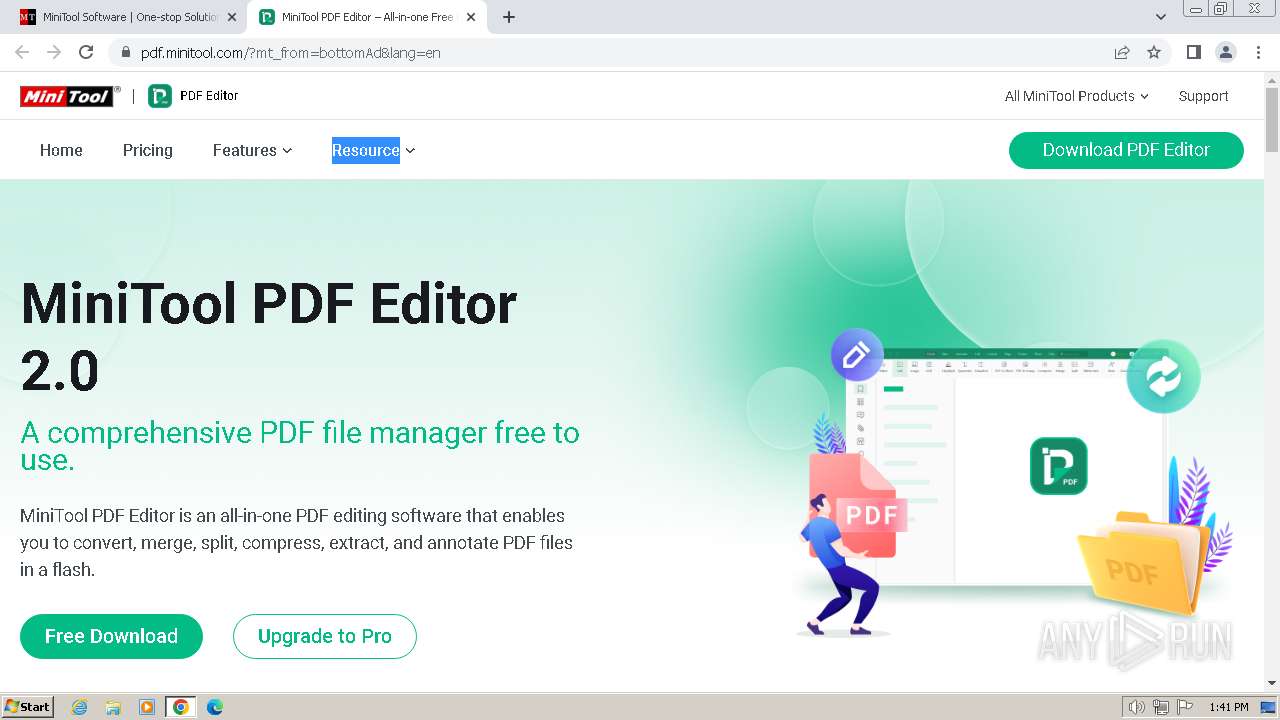
Task: Launch Internet Explorer from taskbar
Action: [80, 707]
